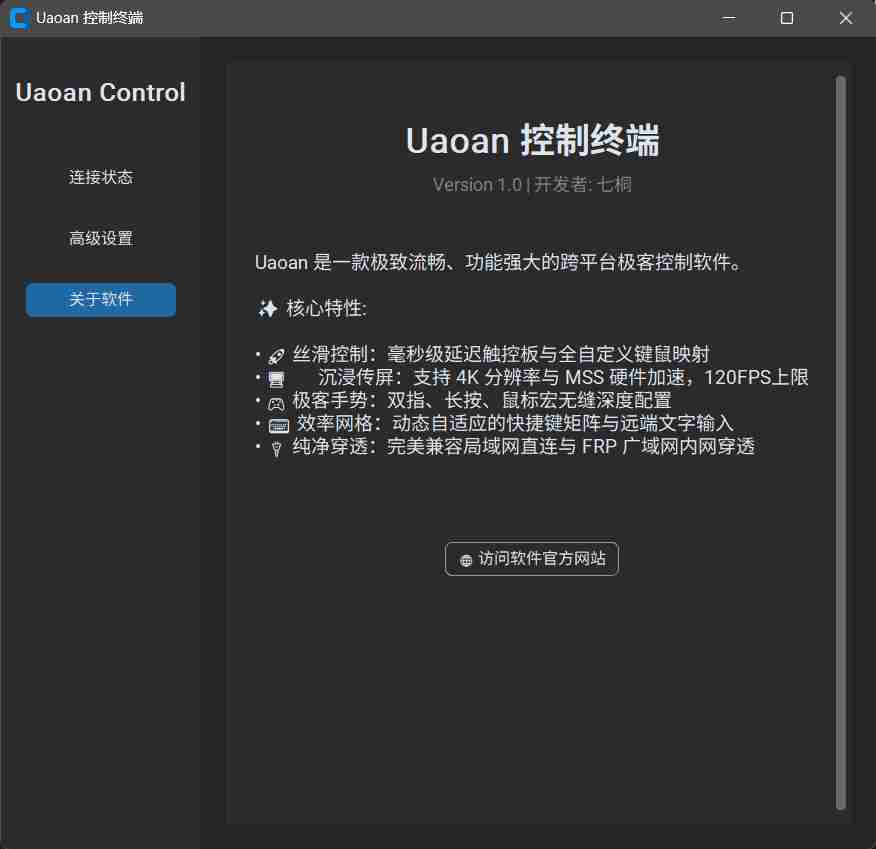
Task: Click the 访问软件官方网站 button
Action: pos(531,559)
